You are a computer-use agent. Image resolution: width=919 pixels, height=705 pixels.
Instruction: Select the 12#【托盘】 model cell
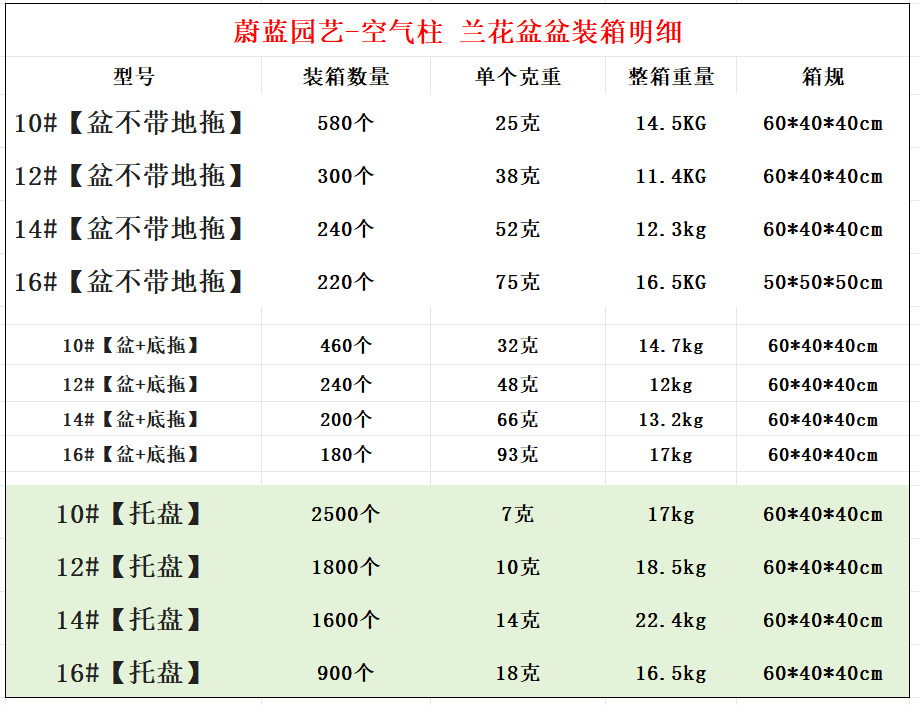128,567
